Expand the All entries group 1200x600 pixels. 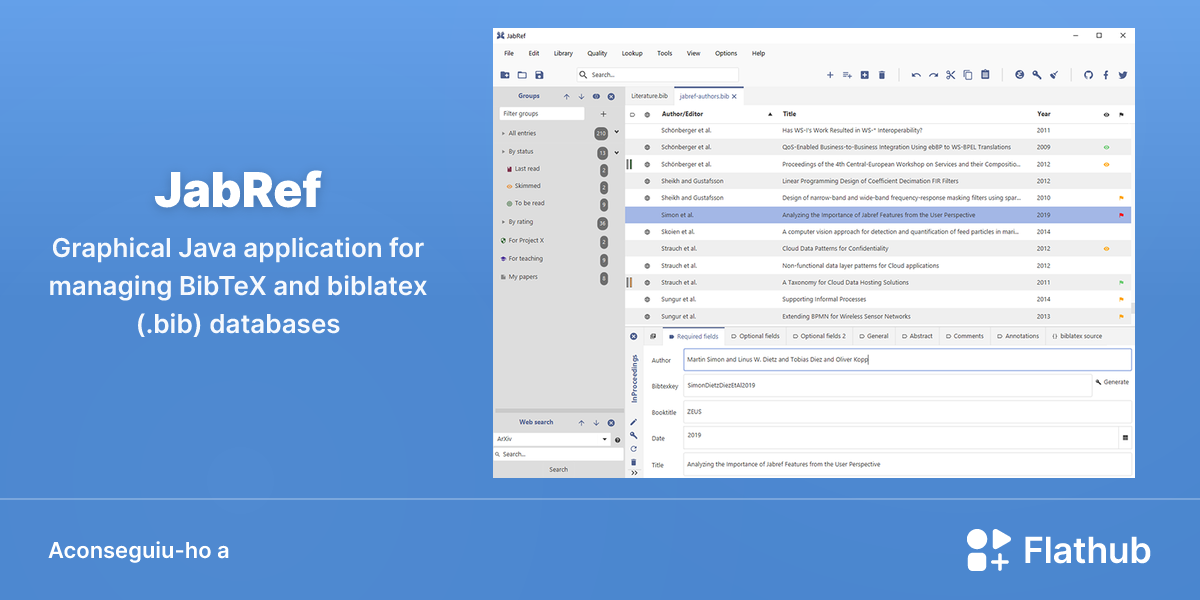tap(503, 133)
